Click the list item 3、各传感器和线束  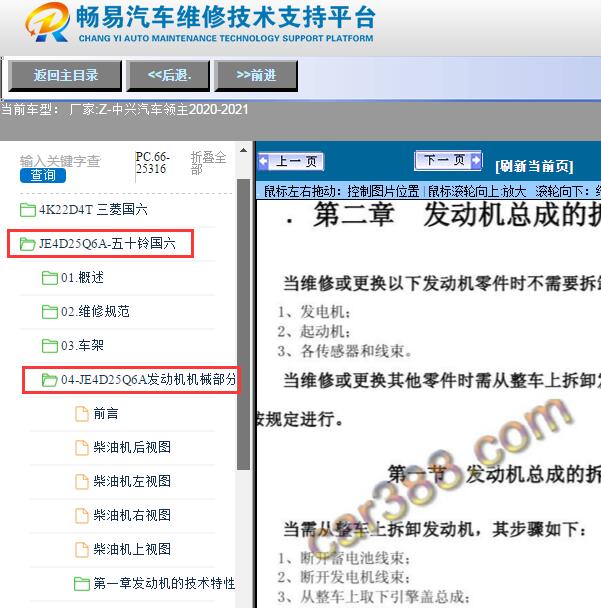coord(344,351)
